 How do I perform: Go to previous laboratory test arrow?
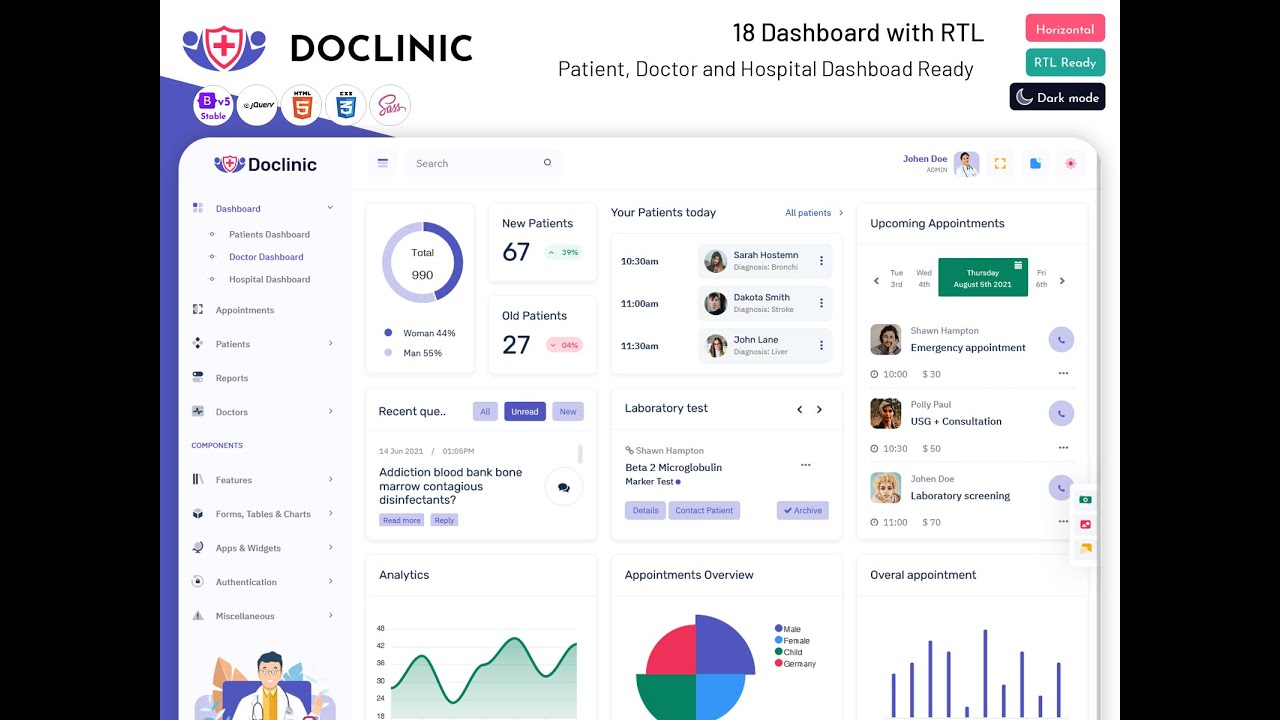[799, 409]
